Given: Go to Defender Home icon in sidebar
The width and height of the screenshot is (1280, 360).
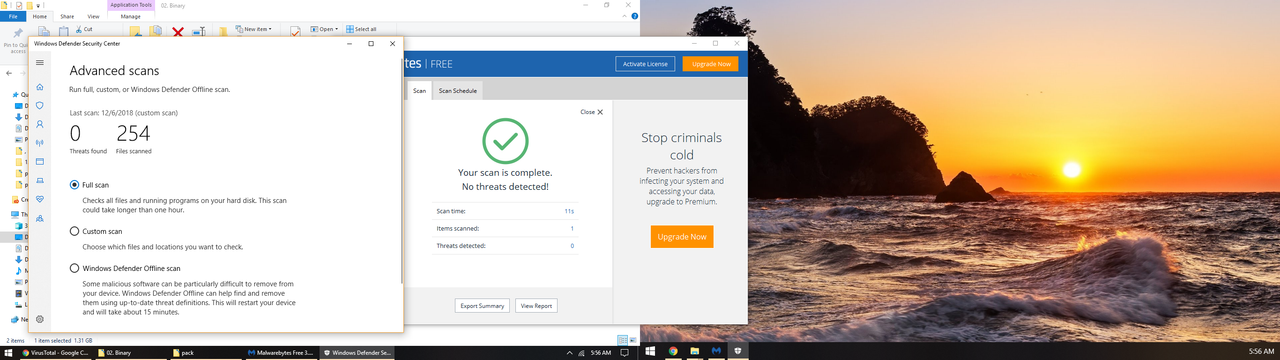Looking at the screenshot, I should (40, 87).
